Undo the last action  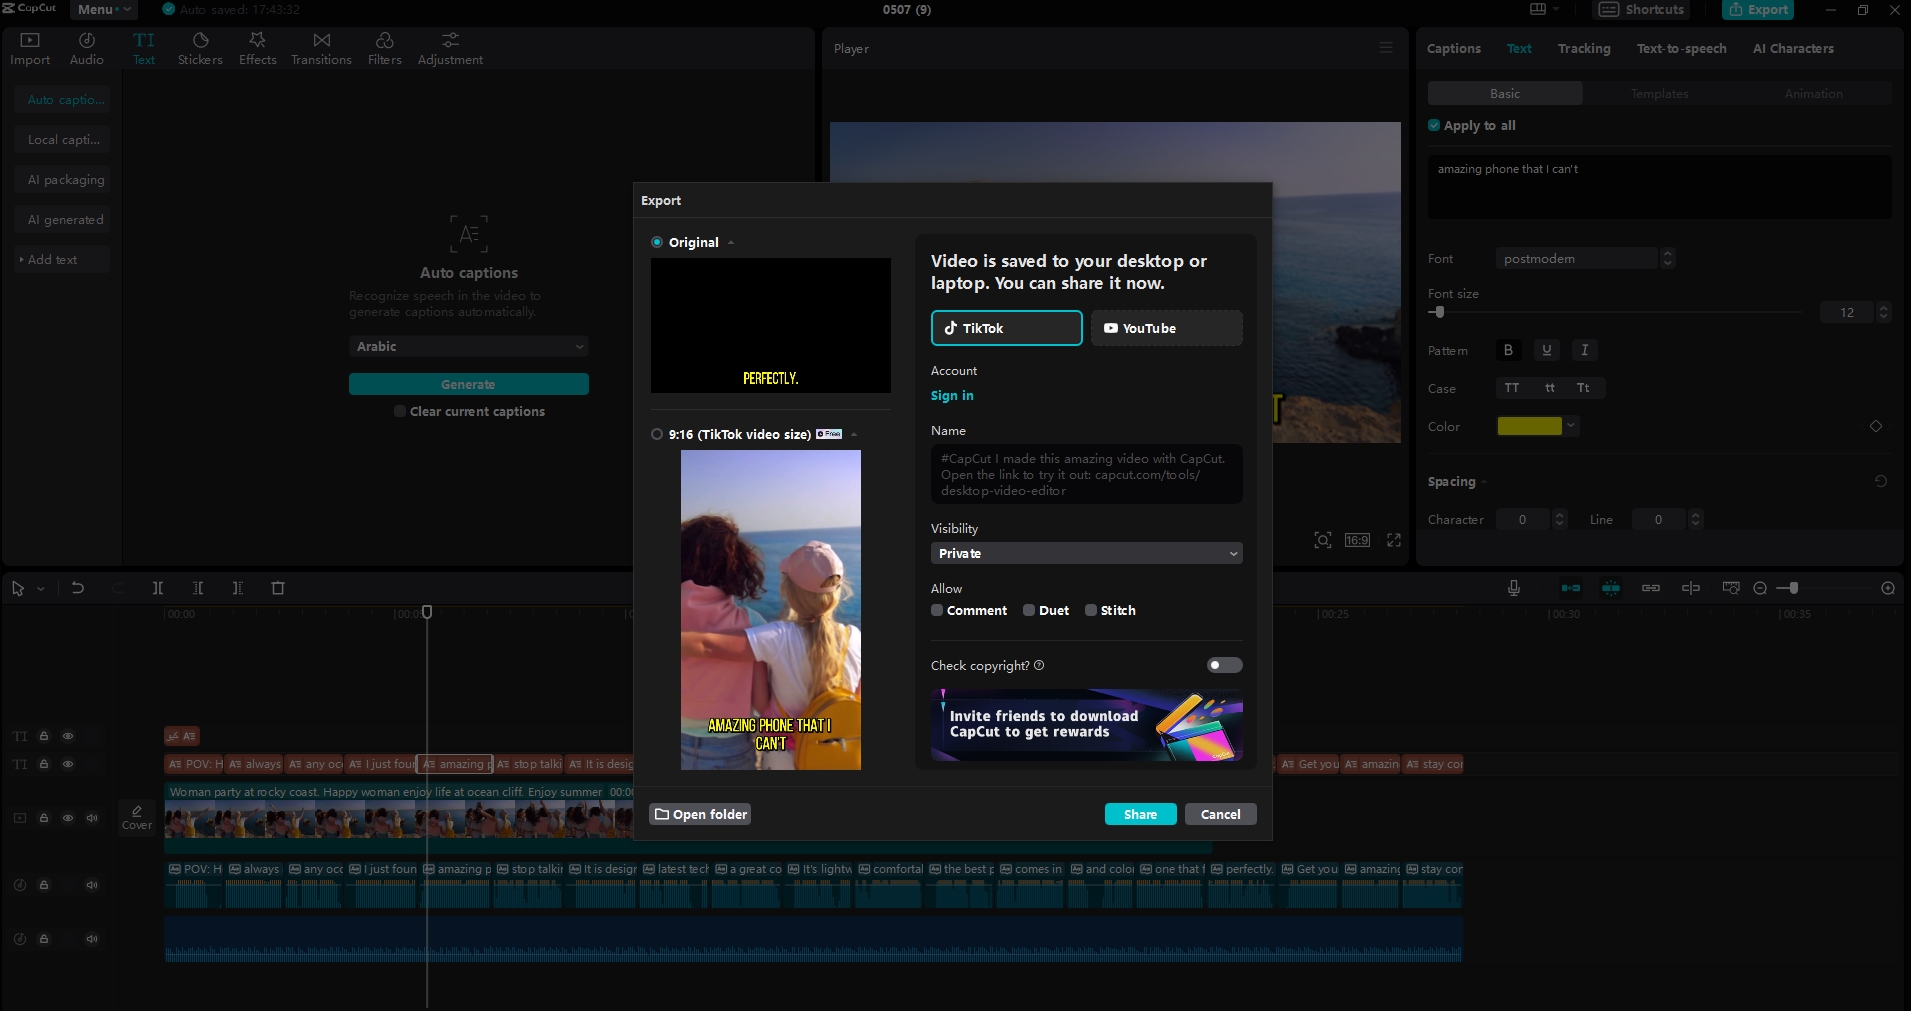click(77, 588)
